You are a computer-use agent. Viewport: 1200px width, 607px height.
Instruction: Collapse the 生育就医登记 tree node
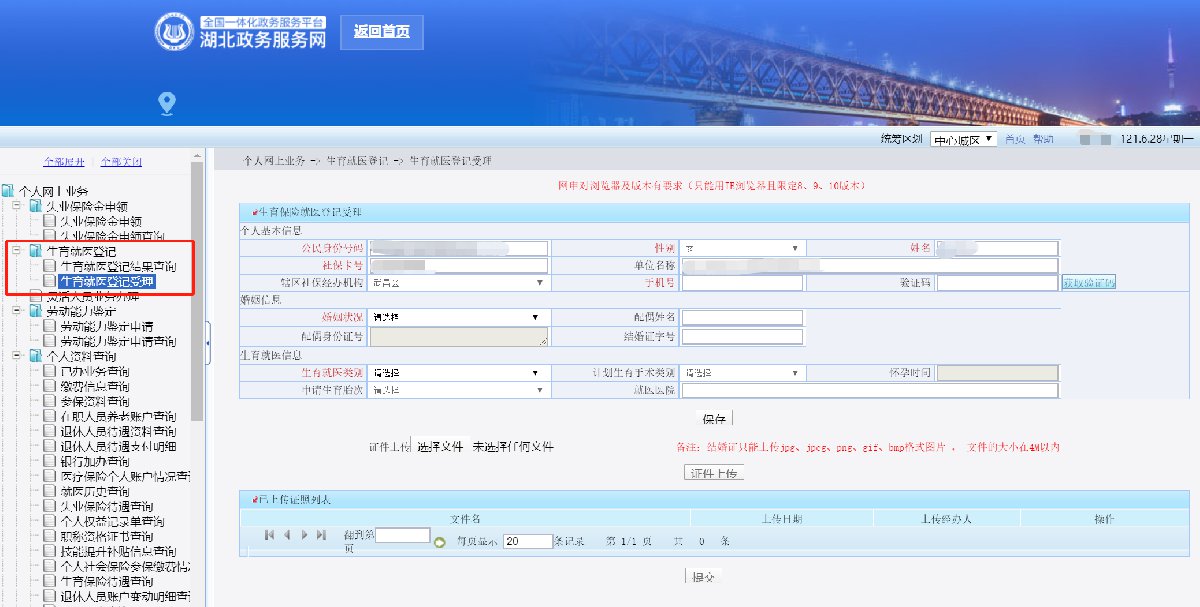pyautogui.click(x=17, y=251)
